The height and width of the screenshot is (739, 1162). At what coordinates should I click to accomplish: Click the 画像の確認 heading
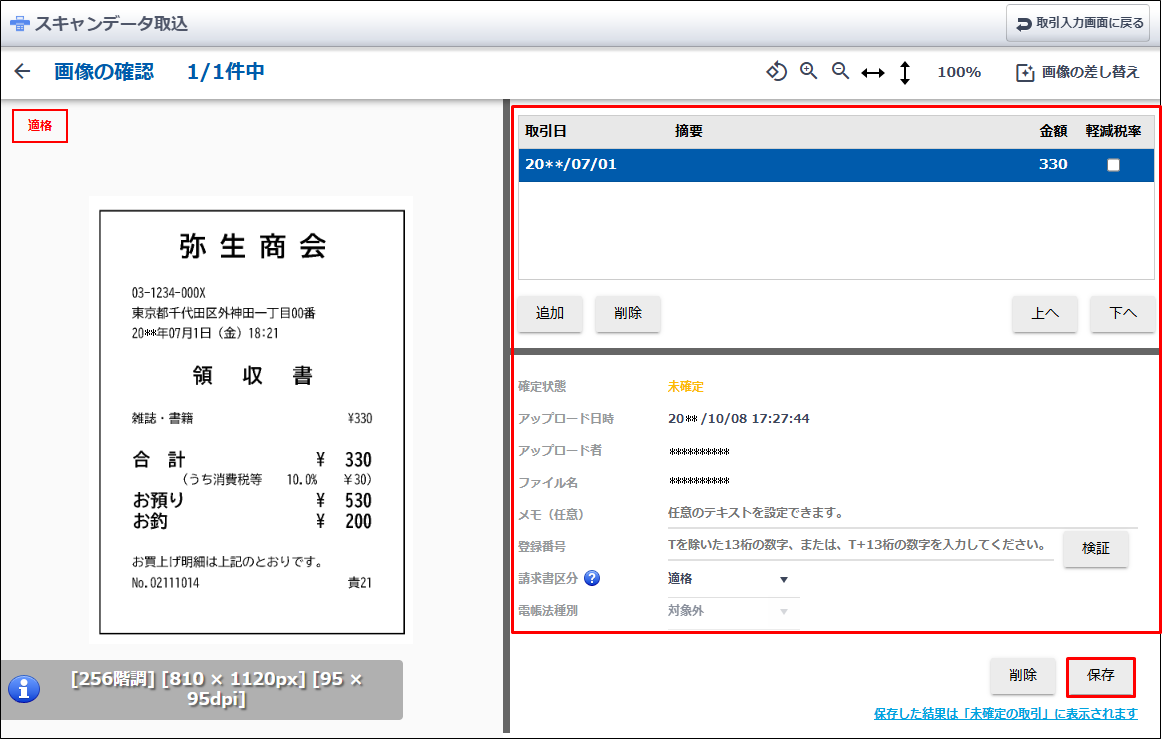pyautogui.click(x=104, y=72)
